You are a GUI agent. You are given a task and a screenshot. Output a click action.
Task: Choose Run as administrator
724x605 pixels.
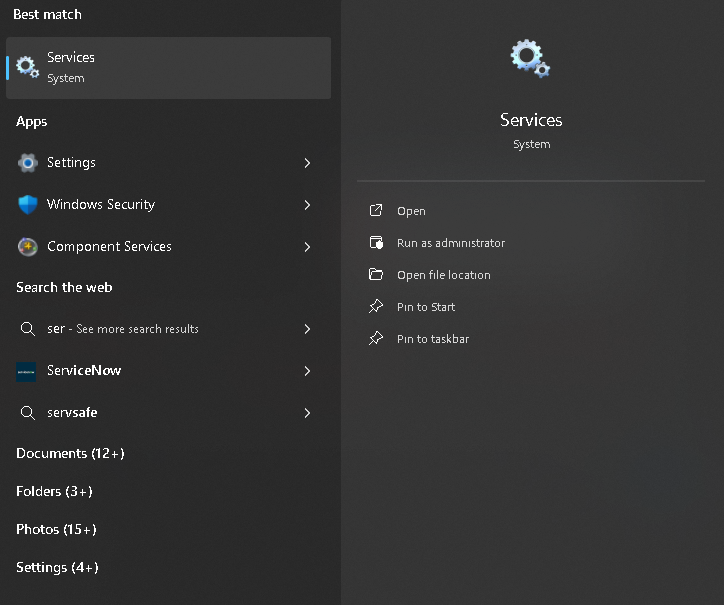[x=450, y=243]
